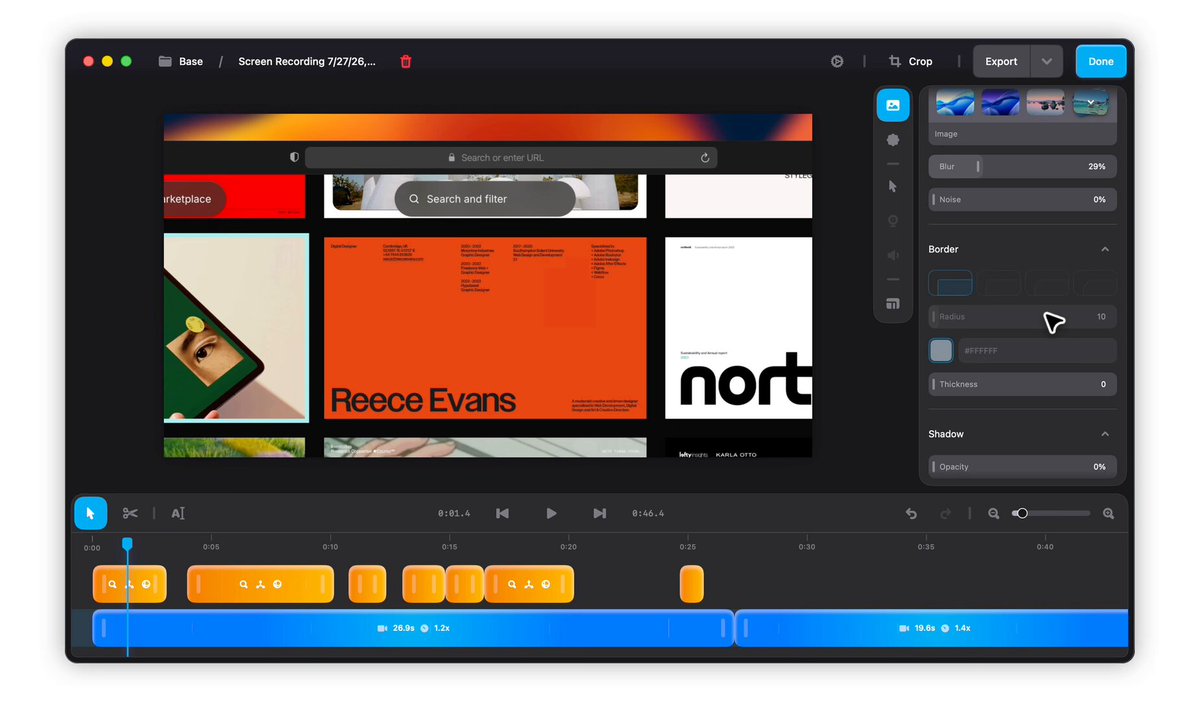Select the text annotation tool
Screen dimensions: 1199x701
(x=177, y=514)
